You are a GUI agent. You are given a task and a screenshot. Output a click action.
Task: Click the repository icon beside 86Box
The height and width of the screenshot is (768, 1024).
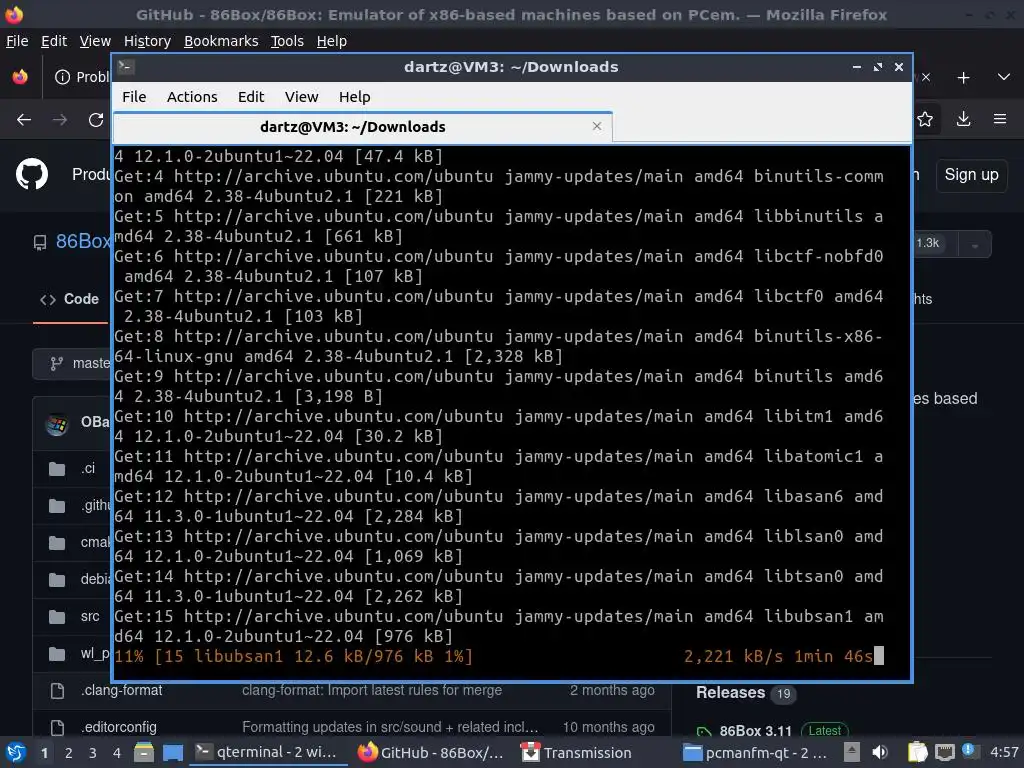click(40, 243)
